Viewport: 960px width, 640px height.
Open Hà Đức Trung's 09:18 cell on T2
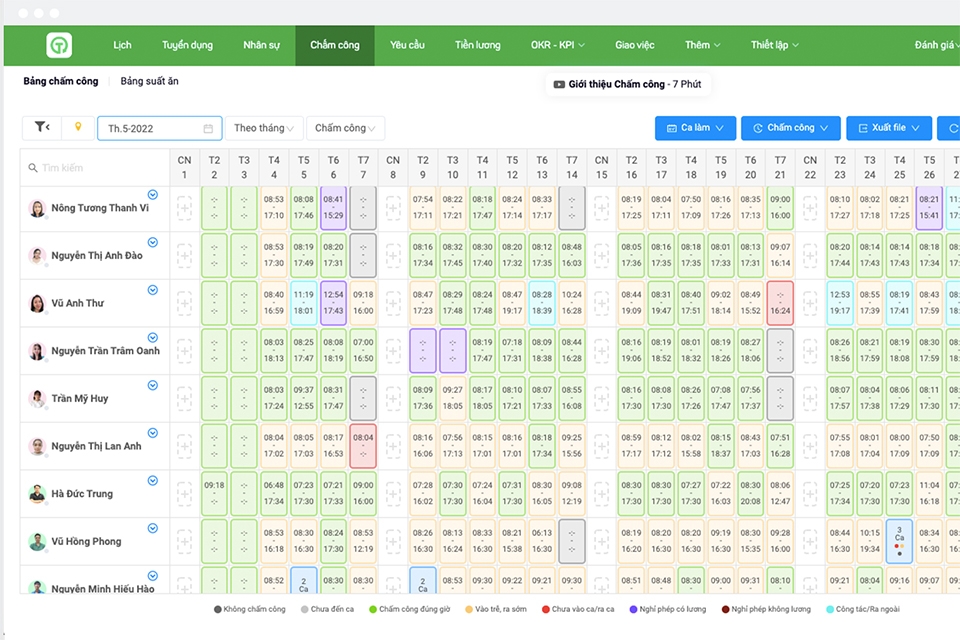point(214,494)
